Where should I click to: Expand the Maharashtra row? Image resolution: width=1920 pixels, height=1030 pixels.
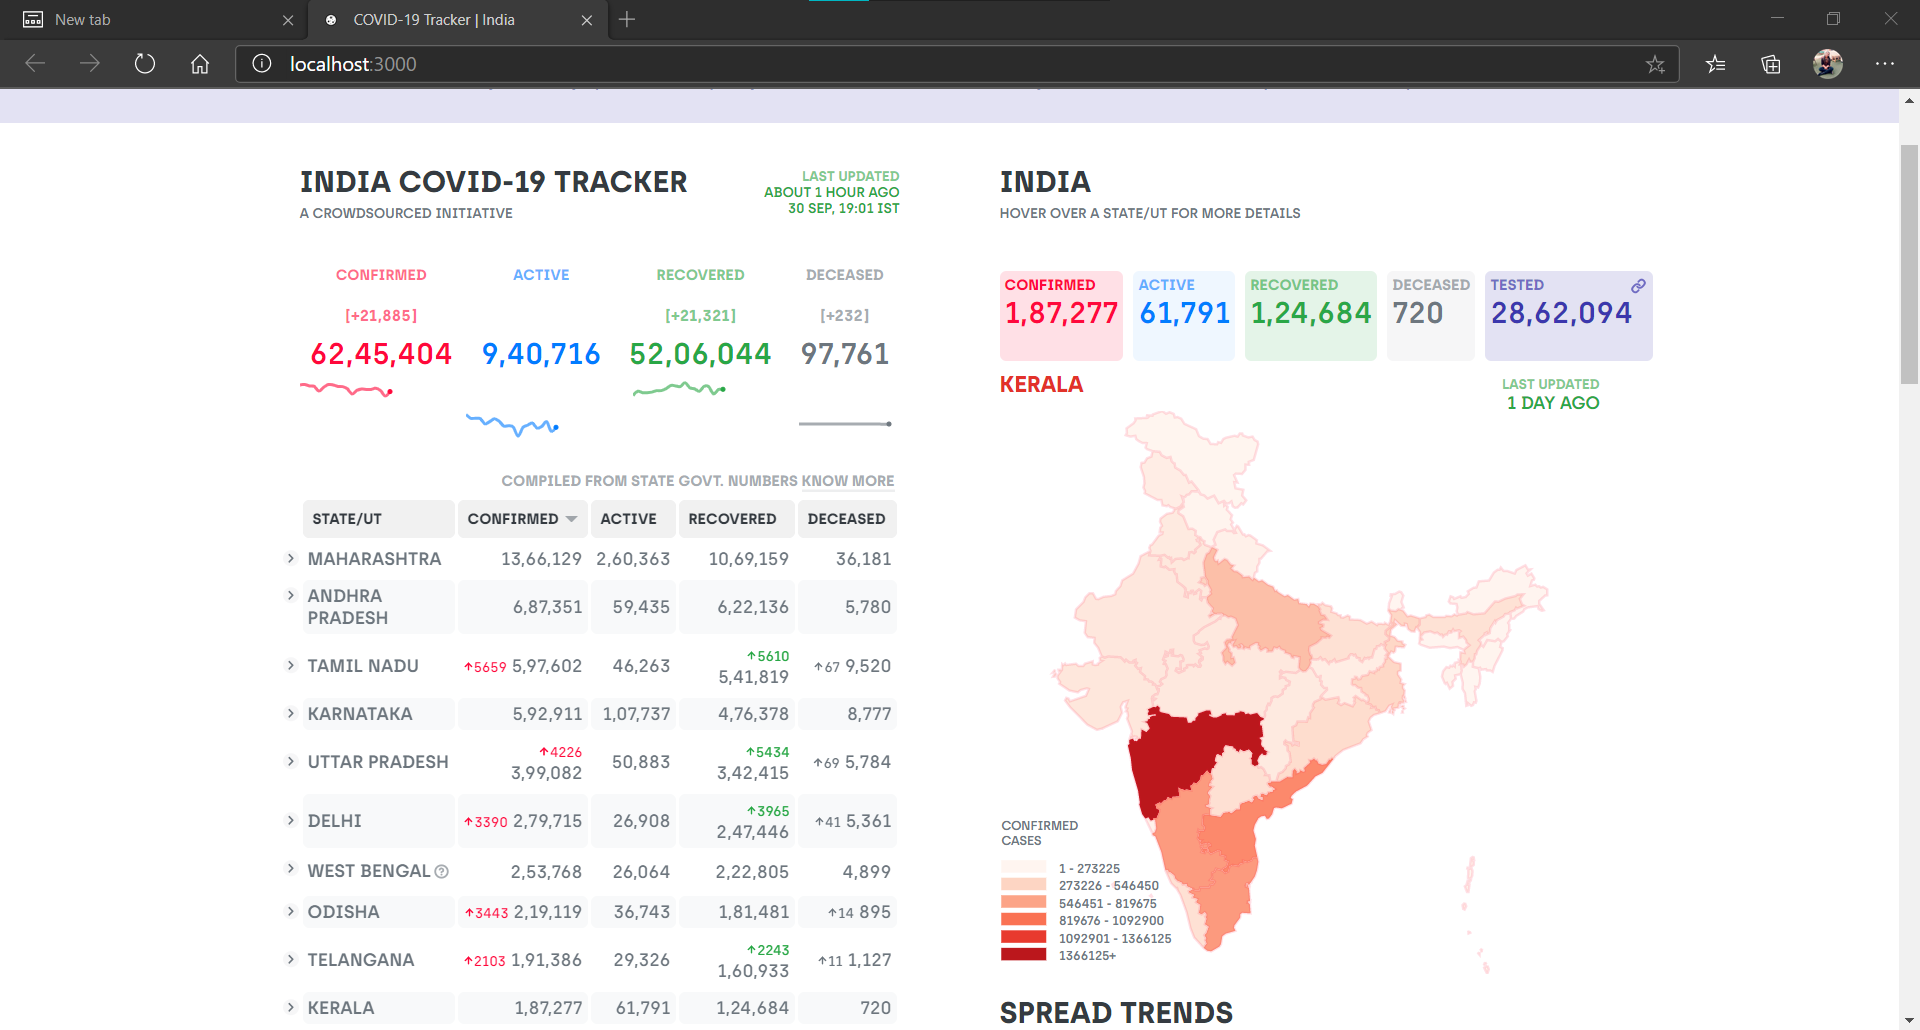pos(291,558)
